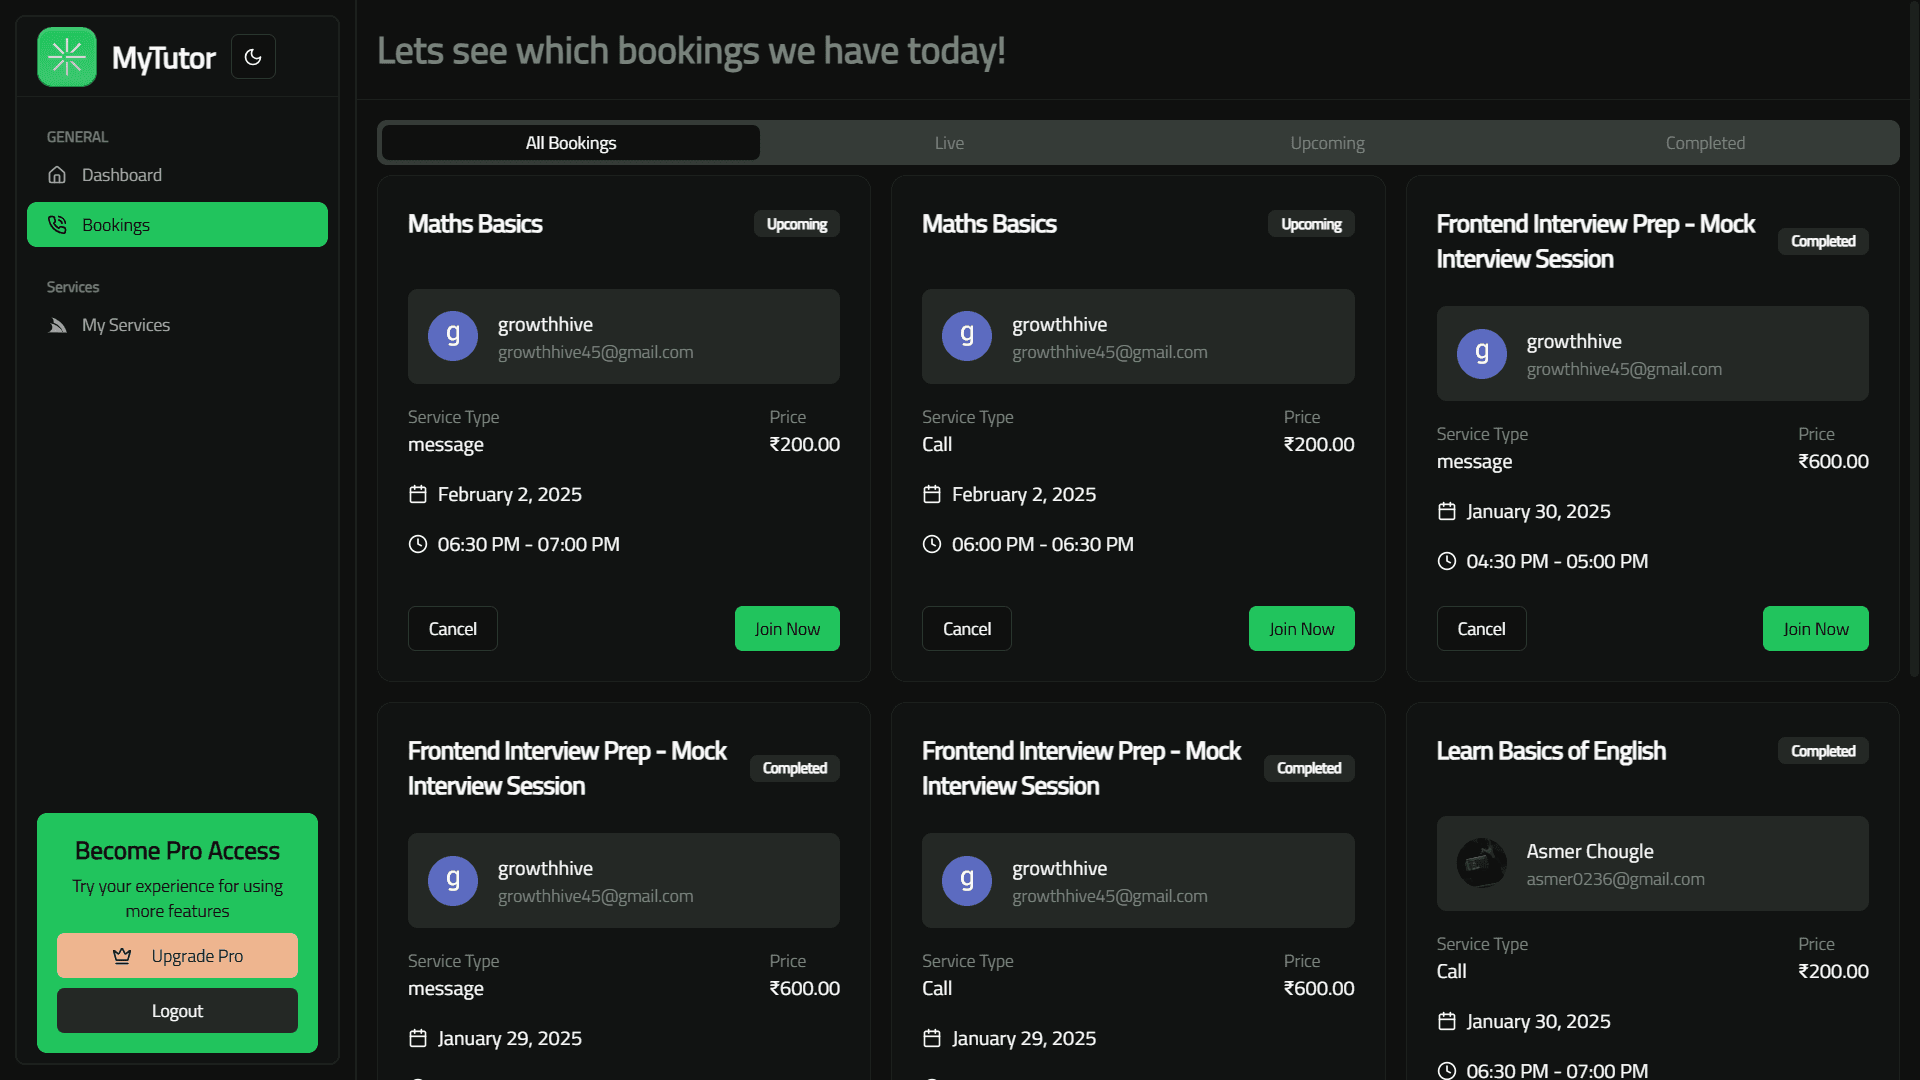This screenshot has height=1080, width=1920.
Task: Click calendar icon beside February 2 on message card
Action: tap(418, 494)
